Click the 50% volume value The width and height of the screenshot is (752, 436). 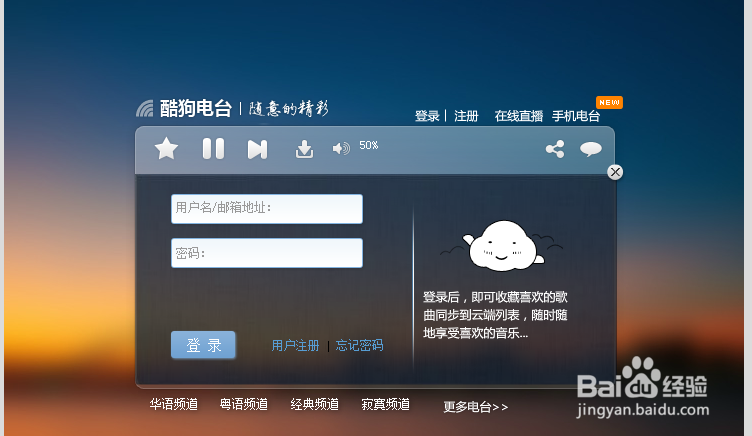click(x=369, y=145)
